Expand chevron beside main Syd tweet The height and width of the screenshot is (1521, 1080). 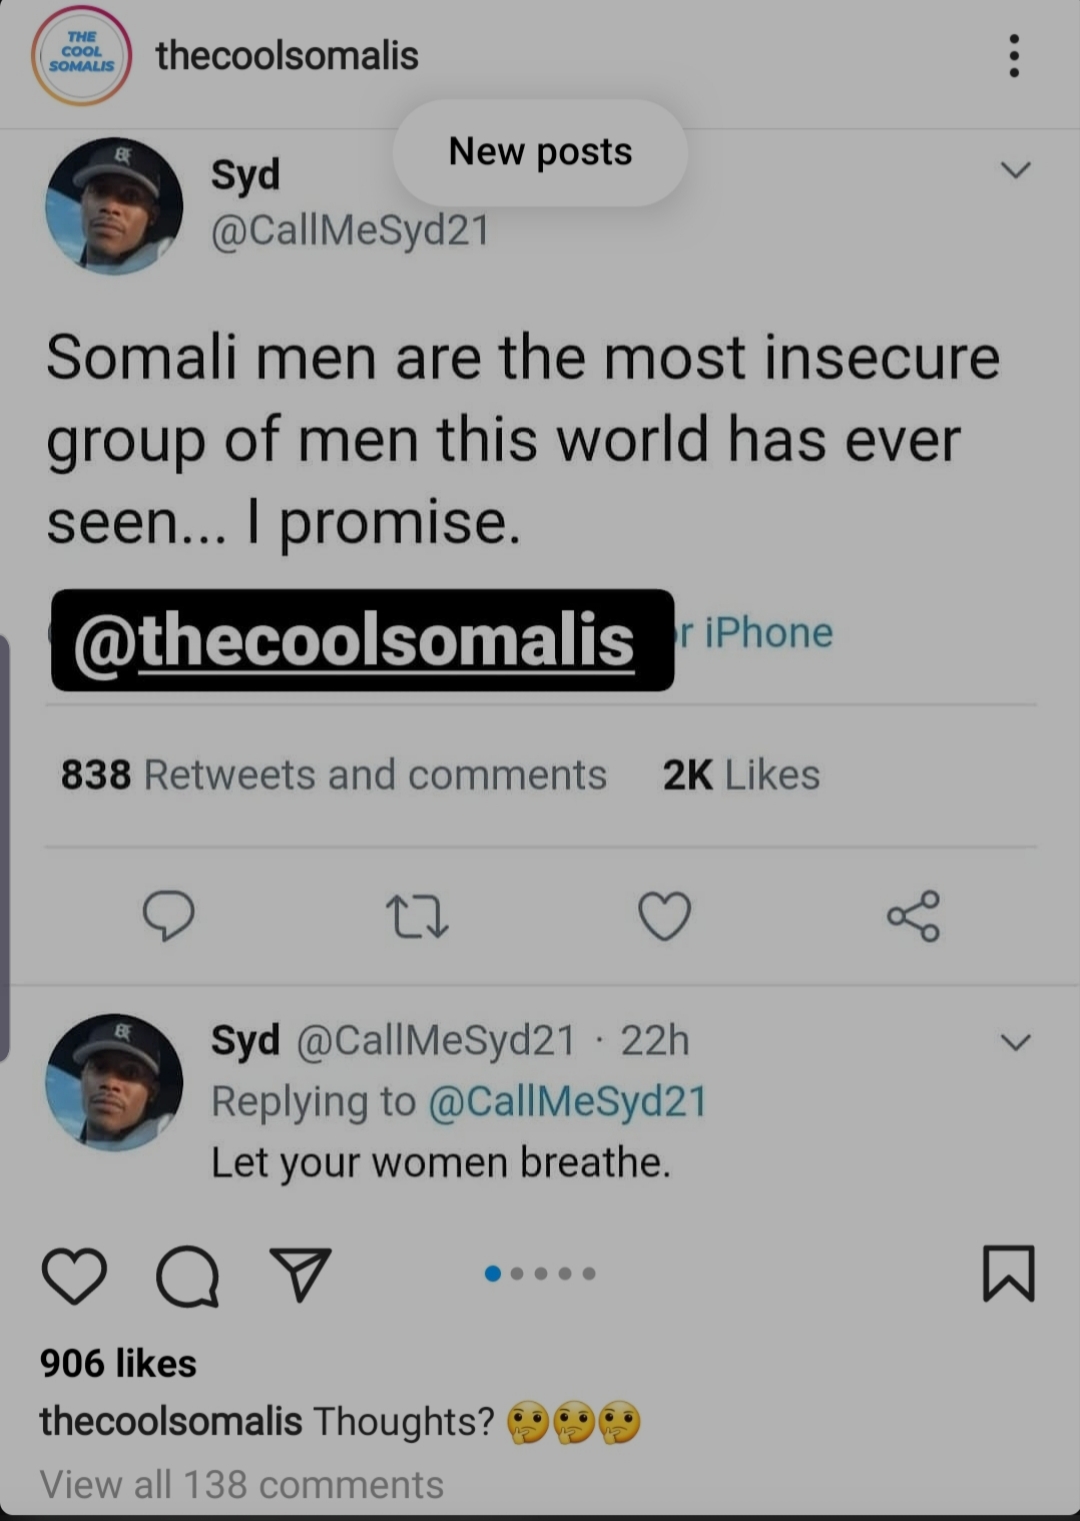tap(1015, 170)
